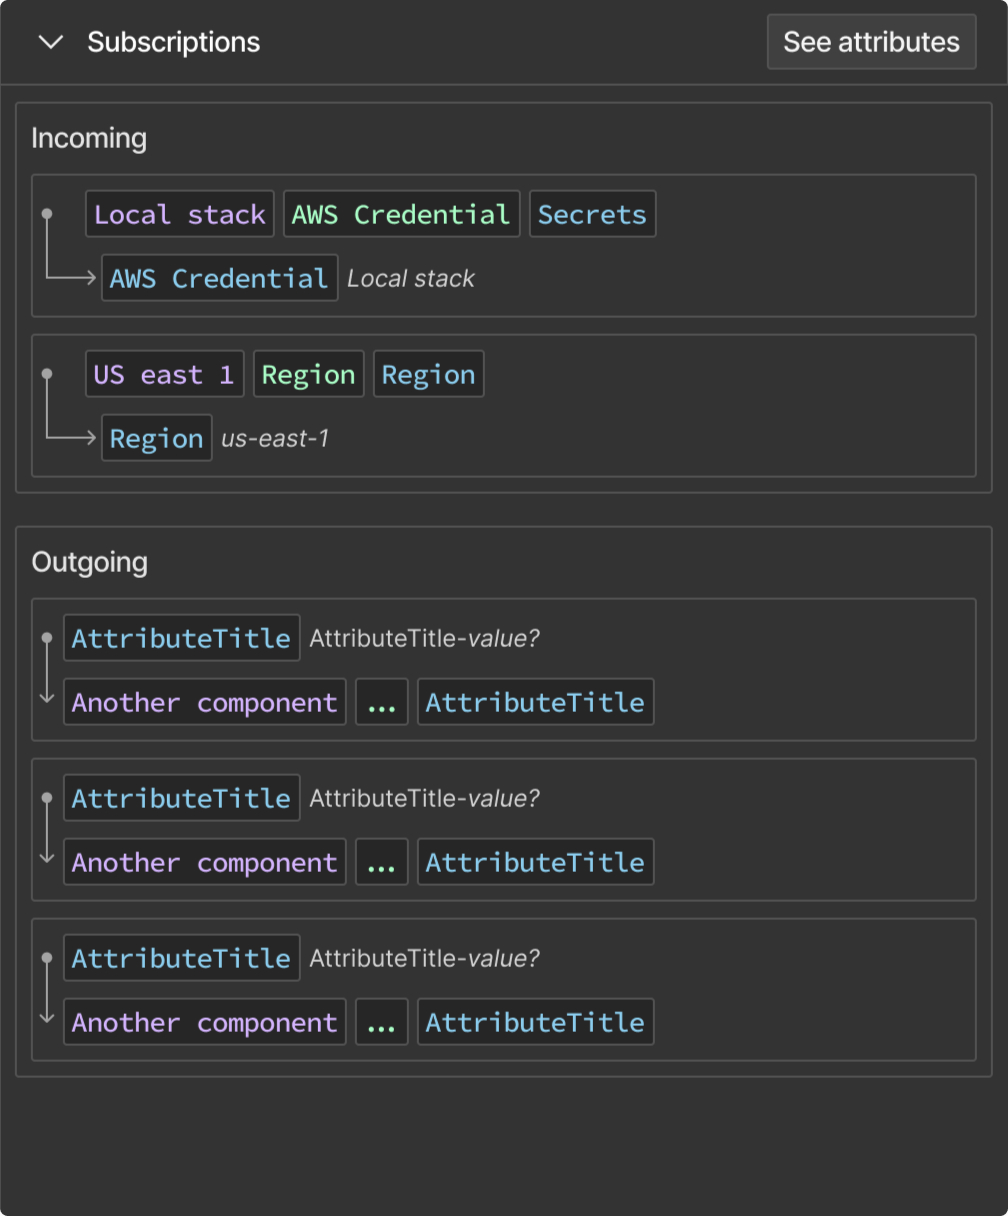
Task: Expand the ellipsis in first outgoing subscription
Action: coord(381,702)
